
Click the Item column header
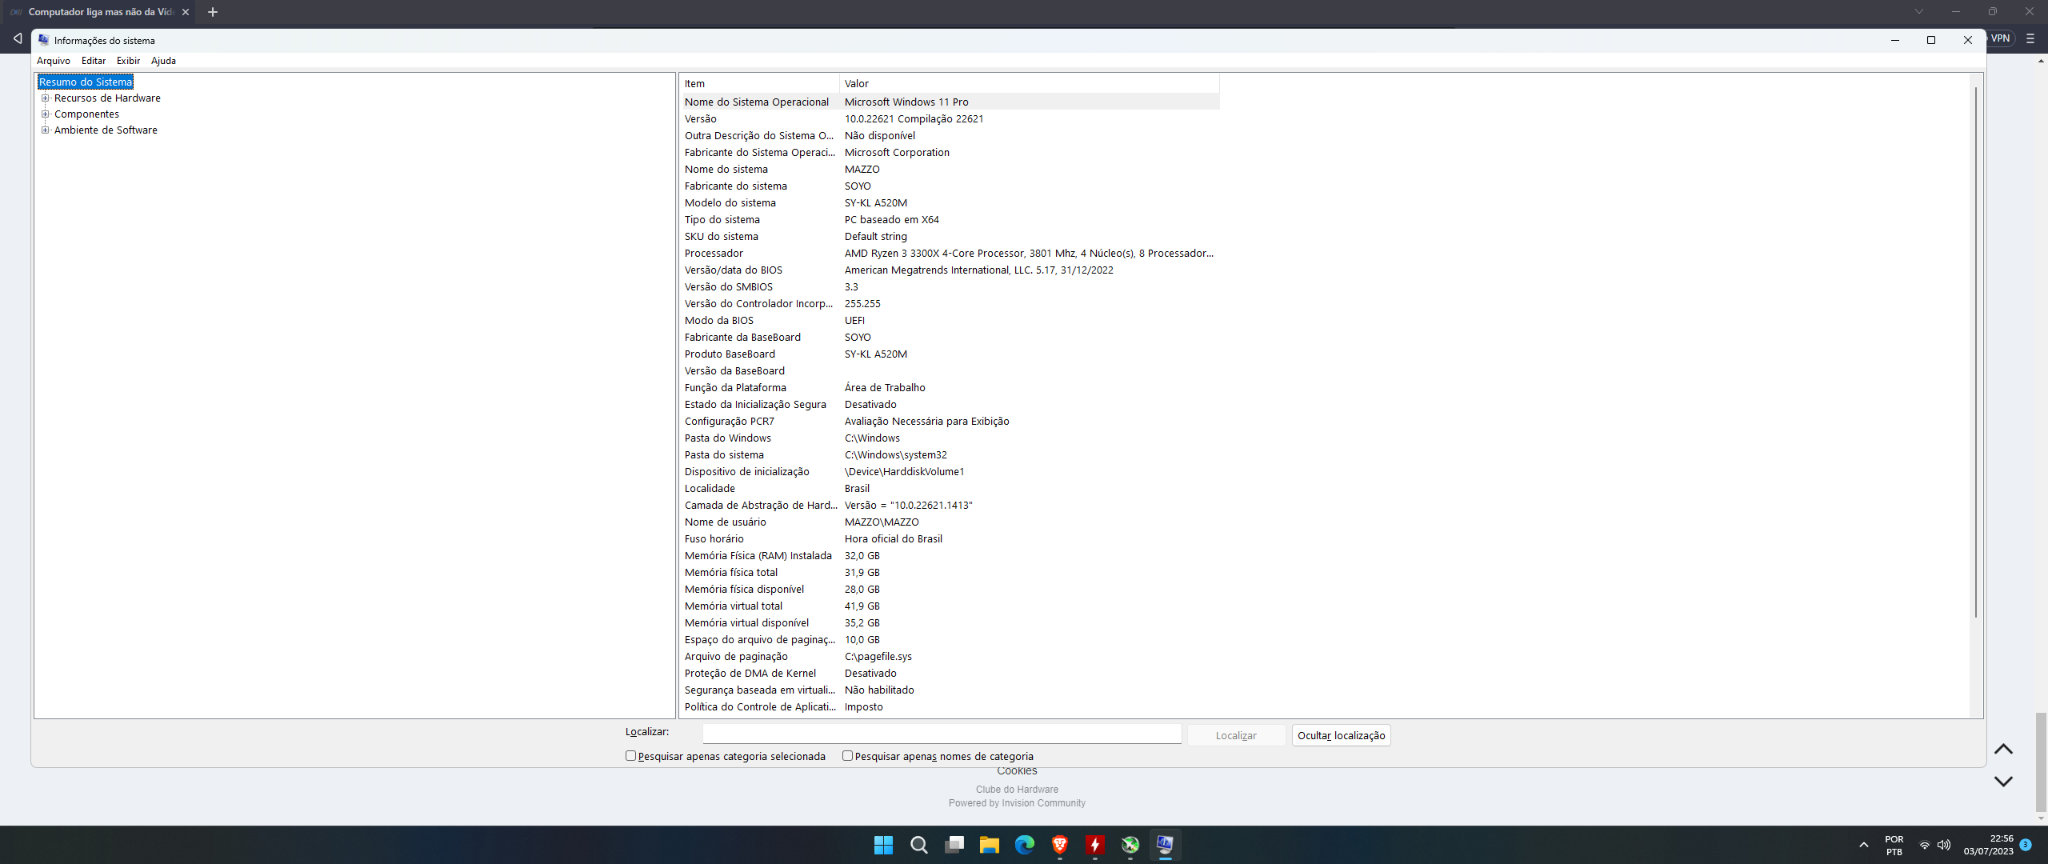tap(759, 83)
